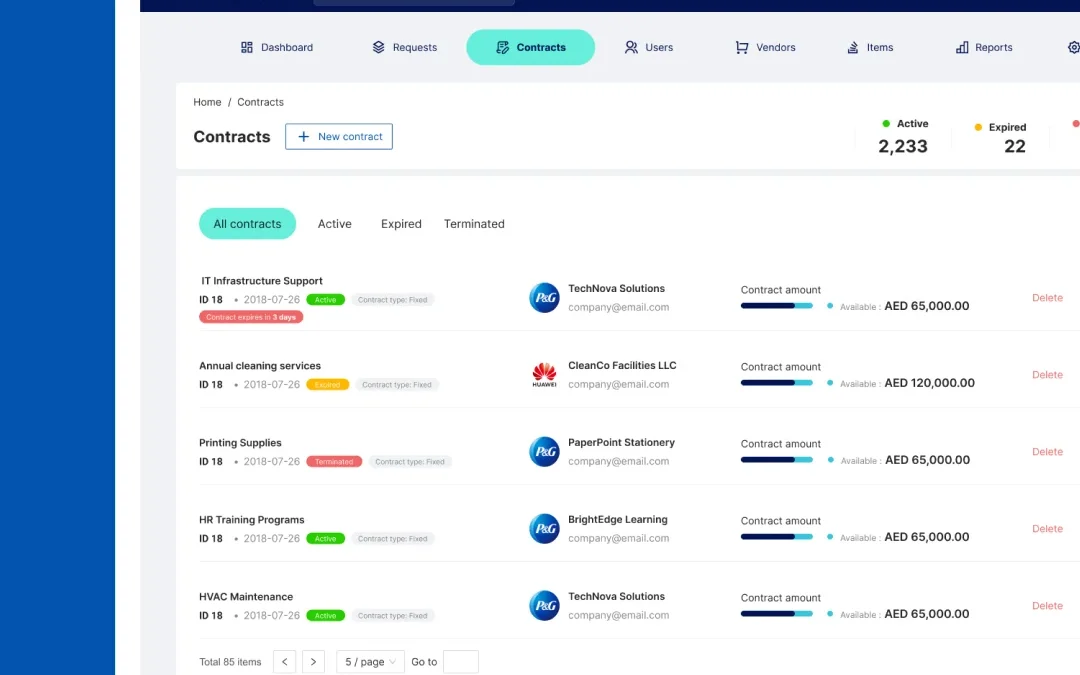
Task: Open the Vendors menu item
Action: click(766, 48)
